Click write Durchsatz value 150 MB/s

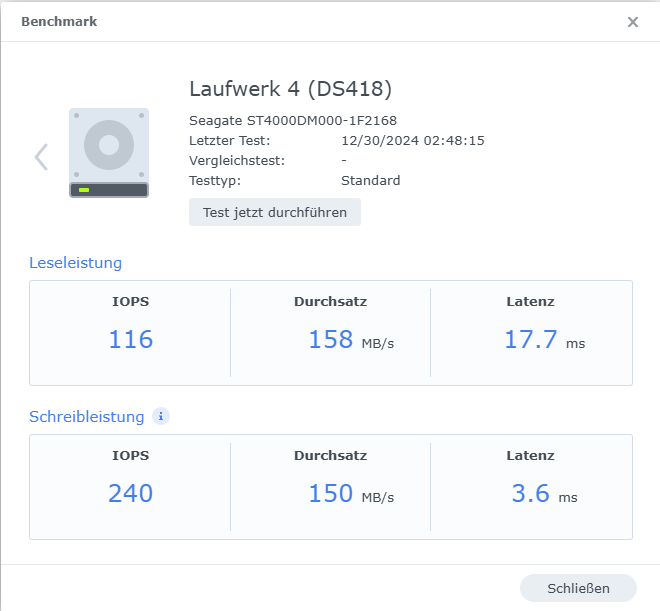351,494
